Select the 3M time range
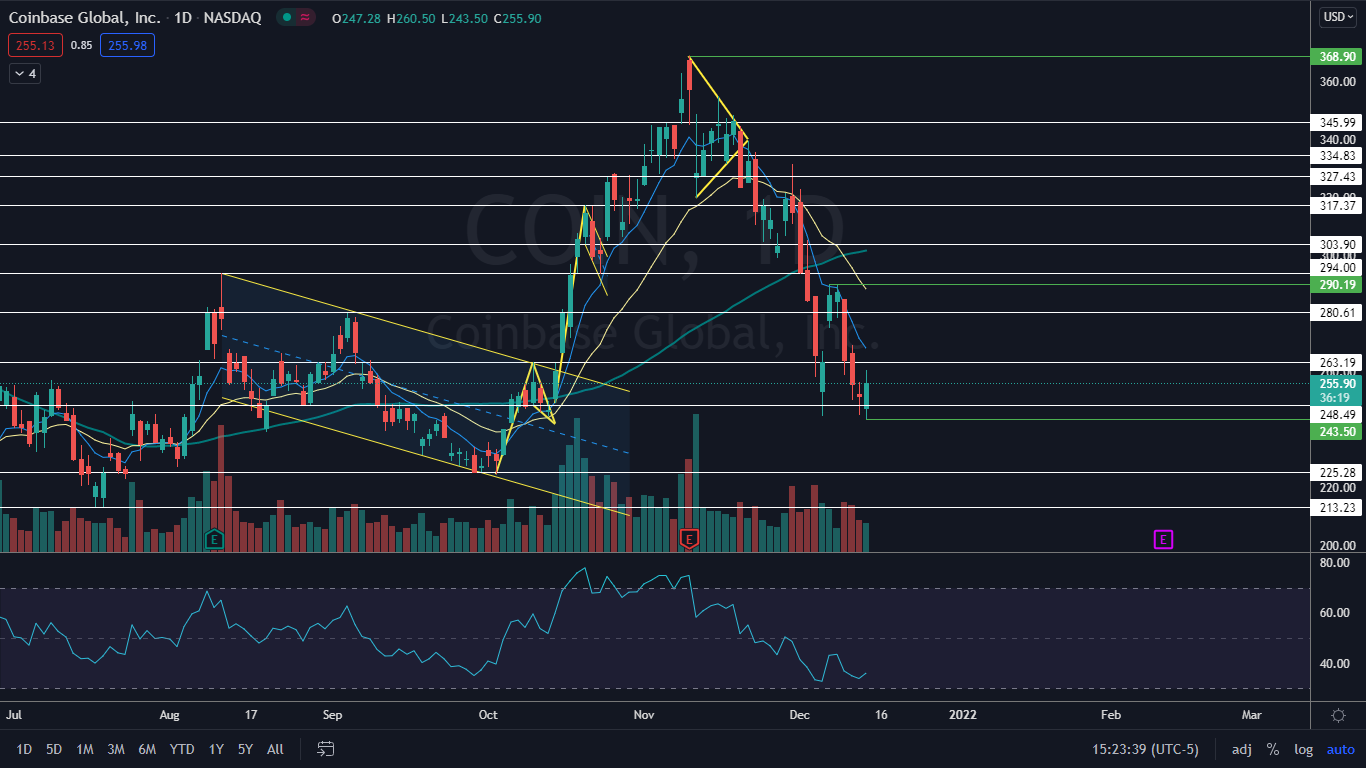The image size is (1366, 768). [x=116, y=749]
